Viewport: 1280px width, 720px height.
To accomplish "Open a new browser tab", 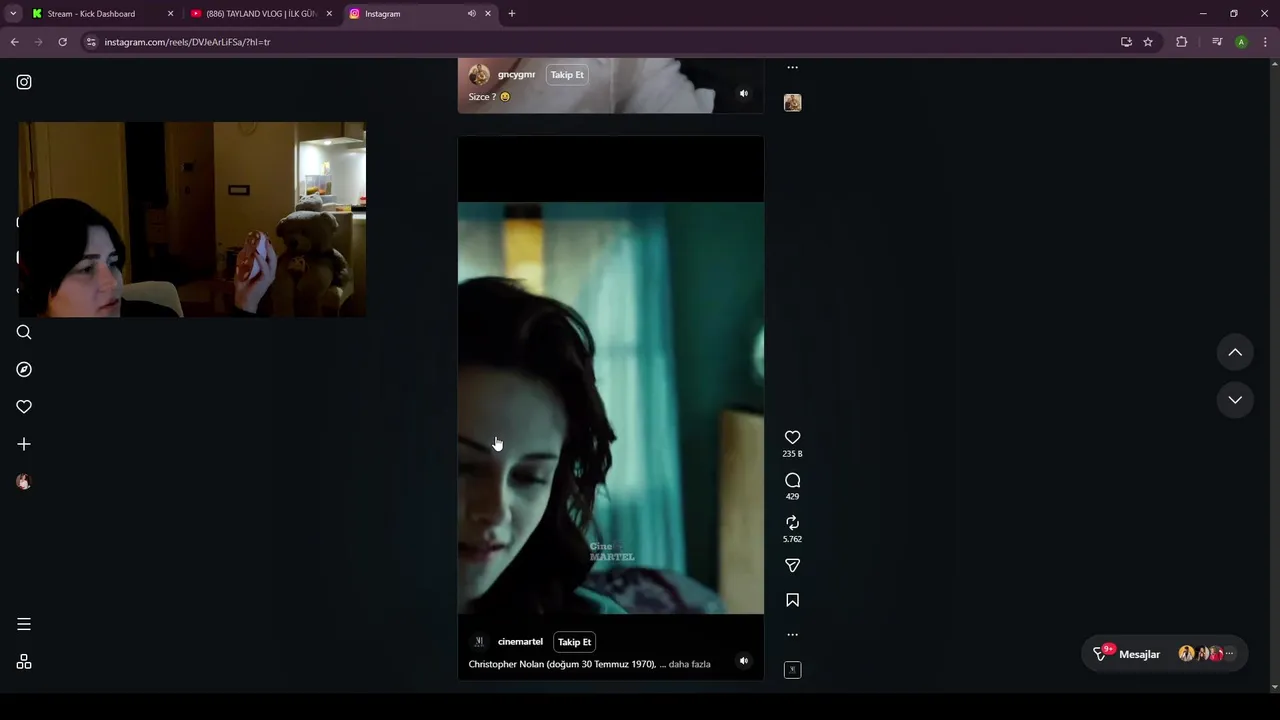I will (x=512, y=14).
